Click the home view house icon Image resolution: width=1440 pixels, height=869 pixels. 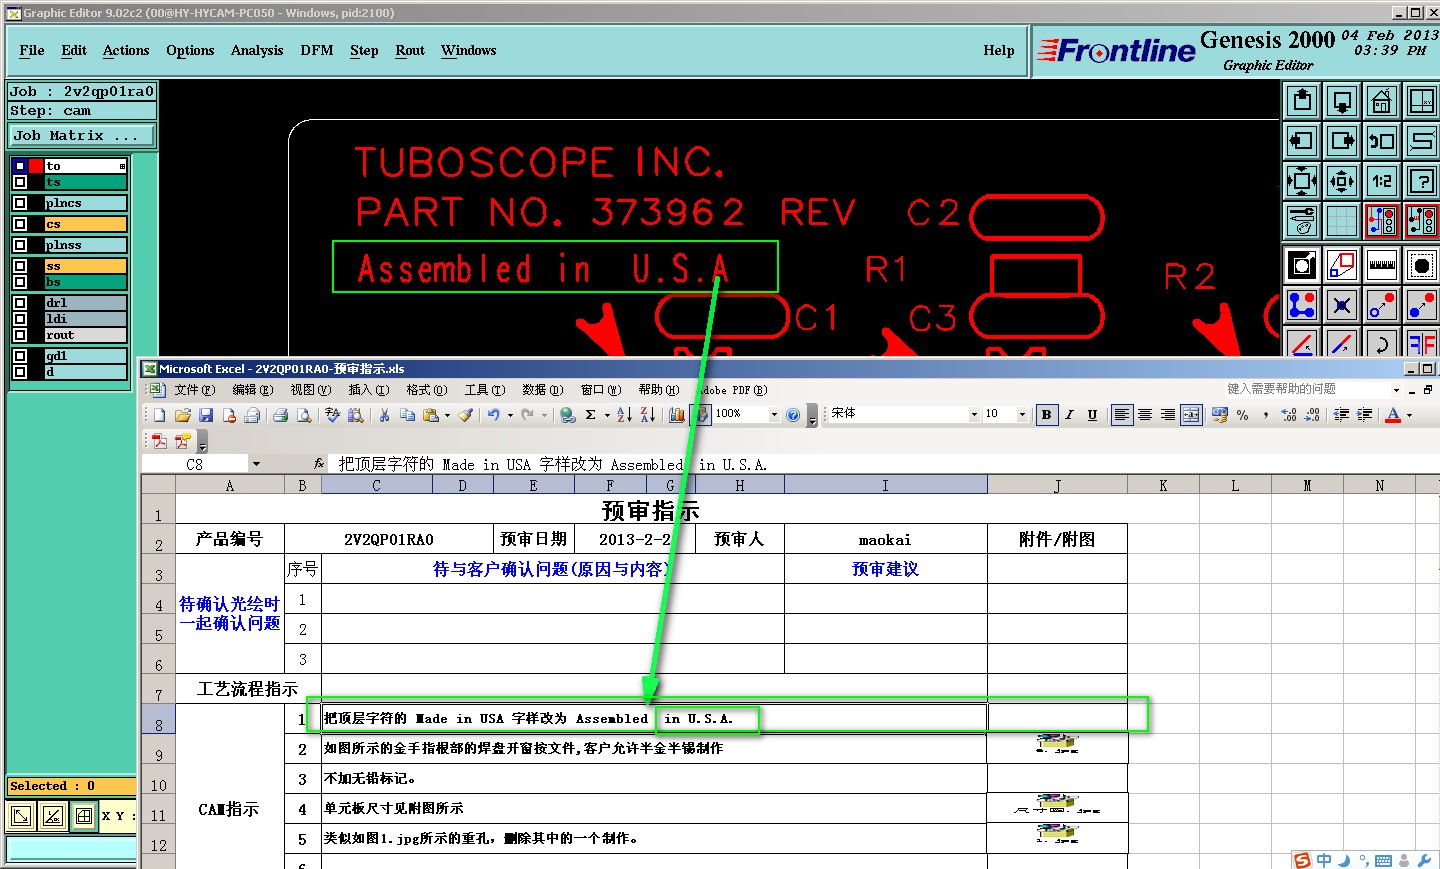(1382, 100)
